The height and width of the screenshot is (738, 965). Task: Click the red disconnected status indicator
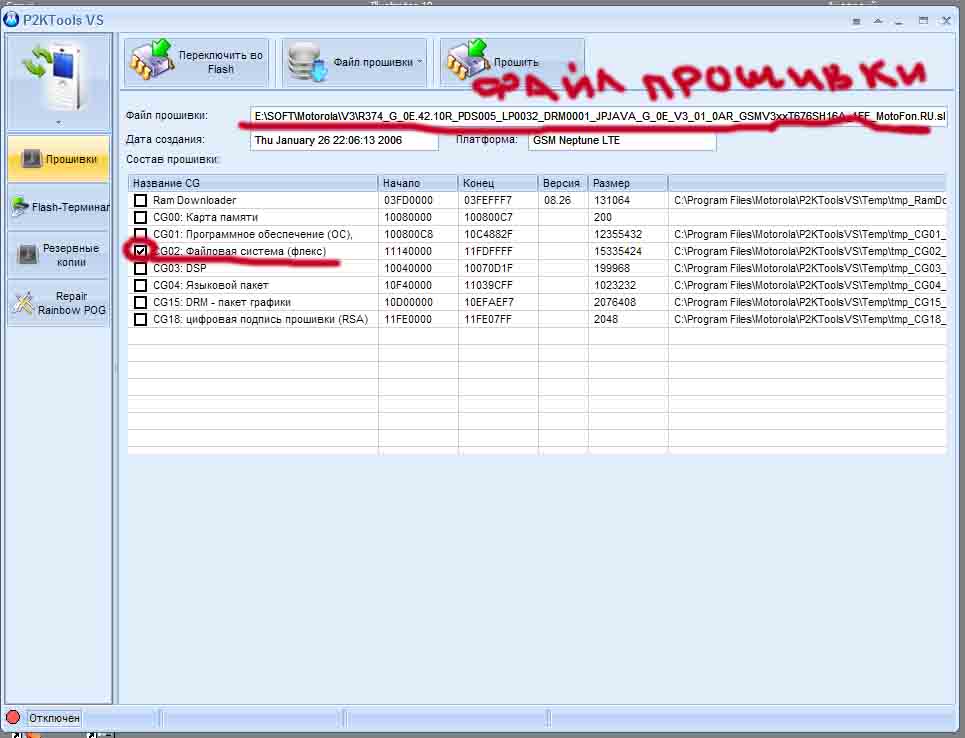pos(13,717)
